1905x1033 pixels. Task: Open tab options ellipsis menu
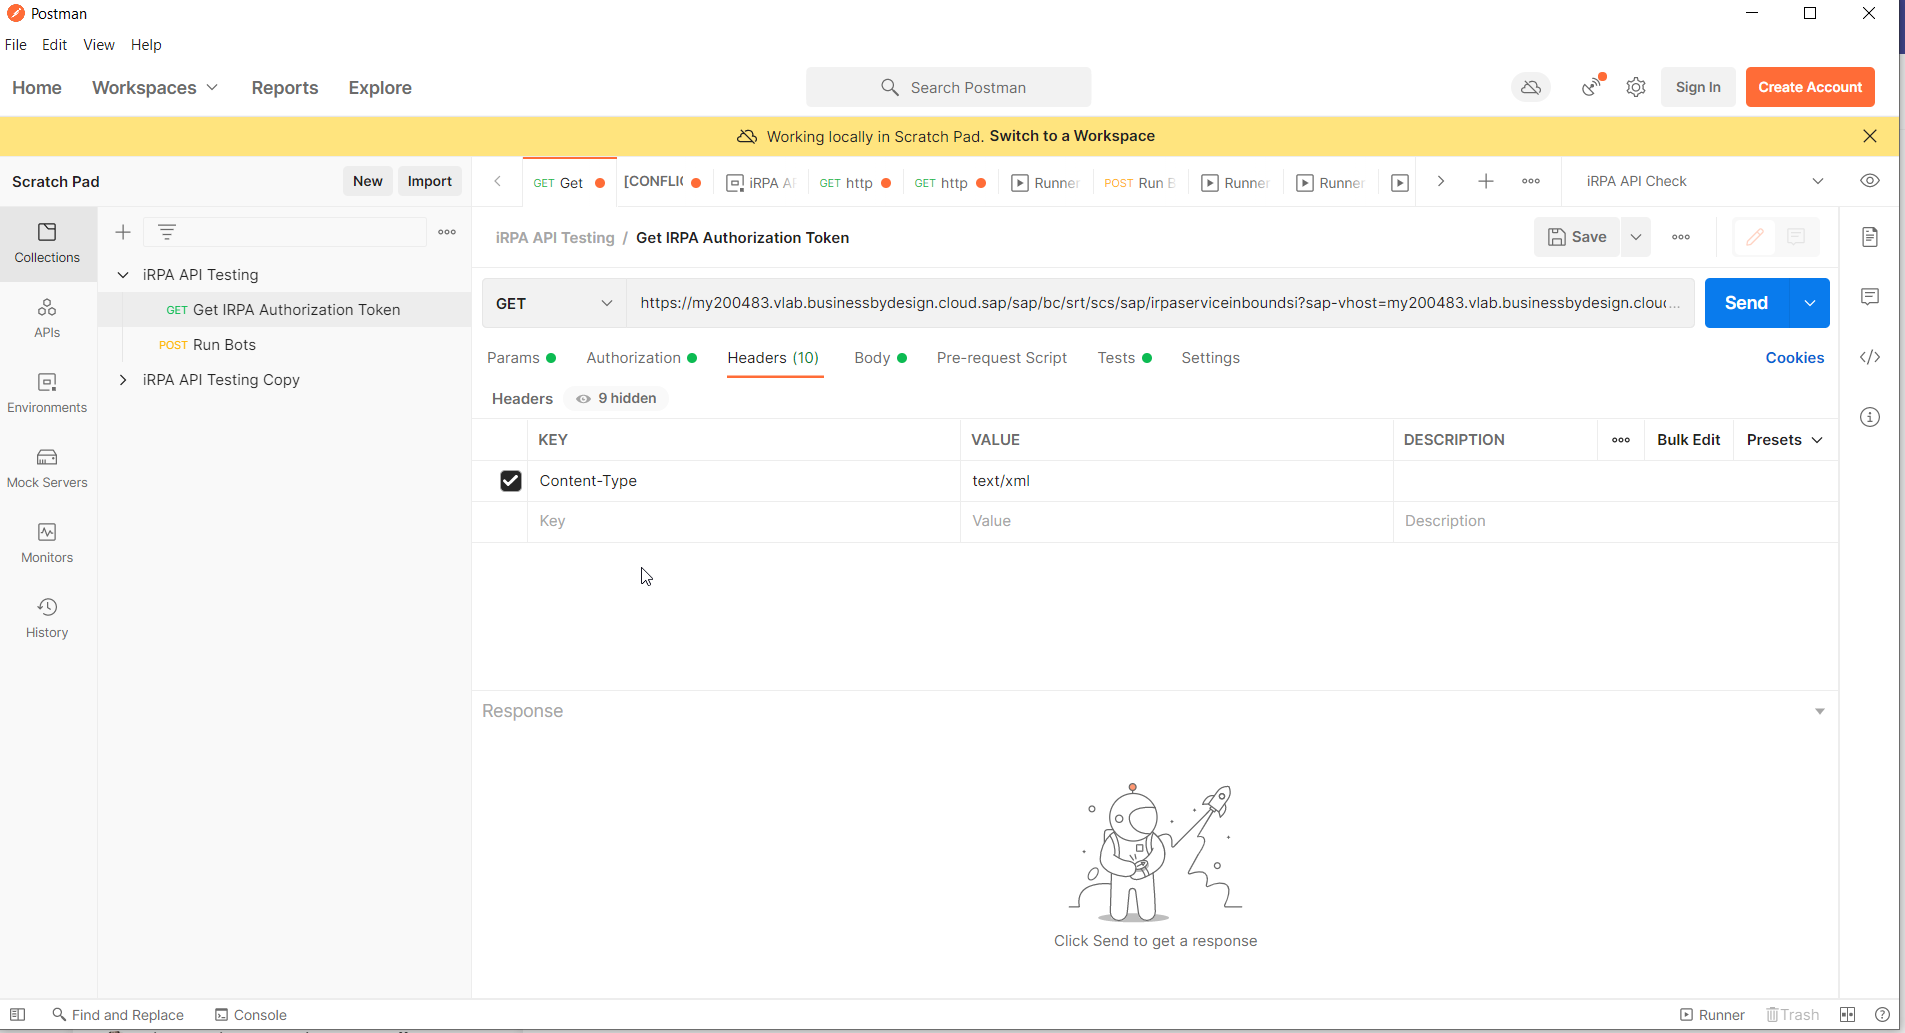pos(1531,181)
